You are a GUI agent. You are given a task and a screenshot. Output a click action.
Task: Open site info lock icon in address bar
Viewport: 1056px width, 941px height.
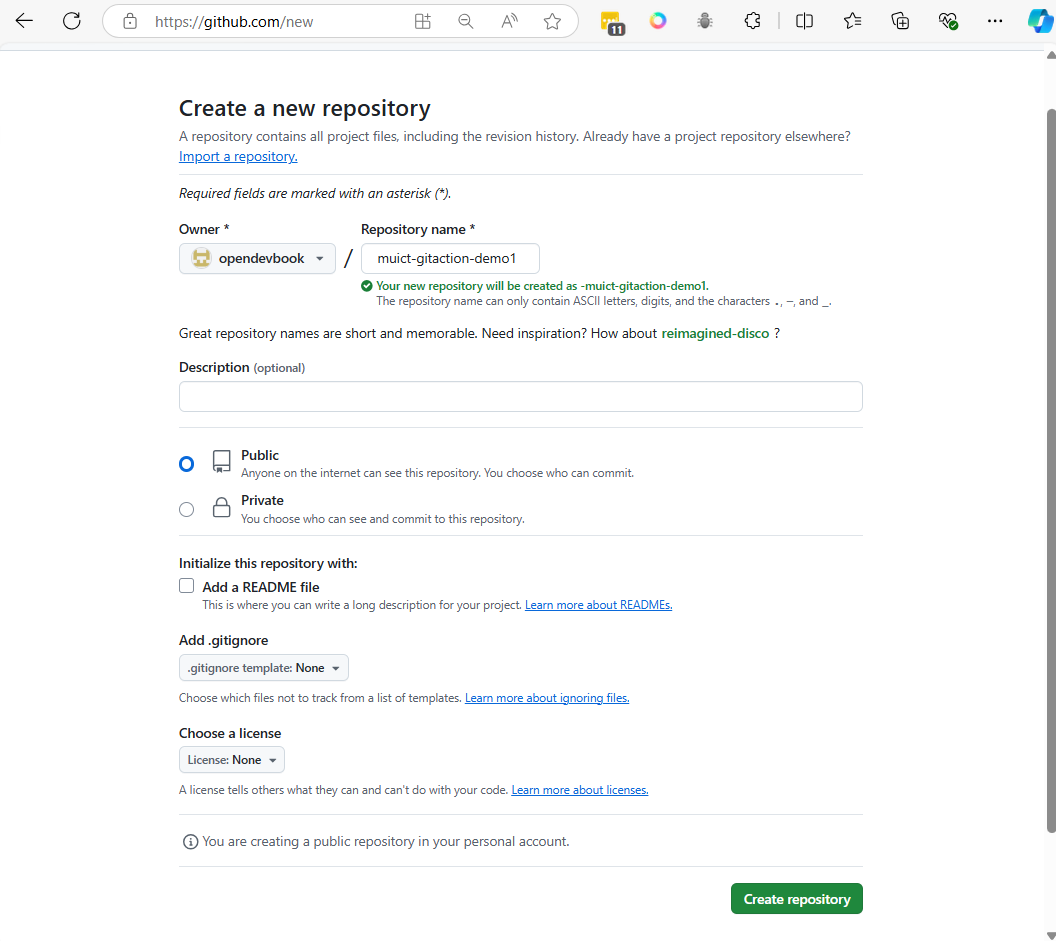pos(130,22)
